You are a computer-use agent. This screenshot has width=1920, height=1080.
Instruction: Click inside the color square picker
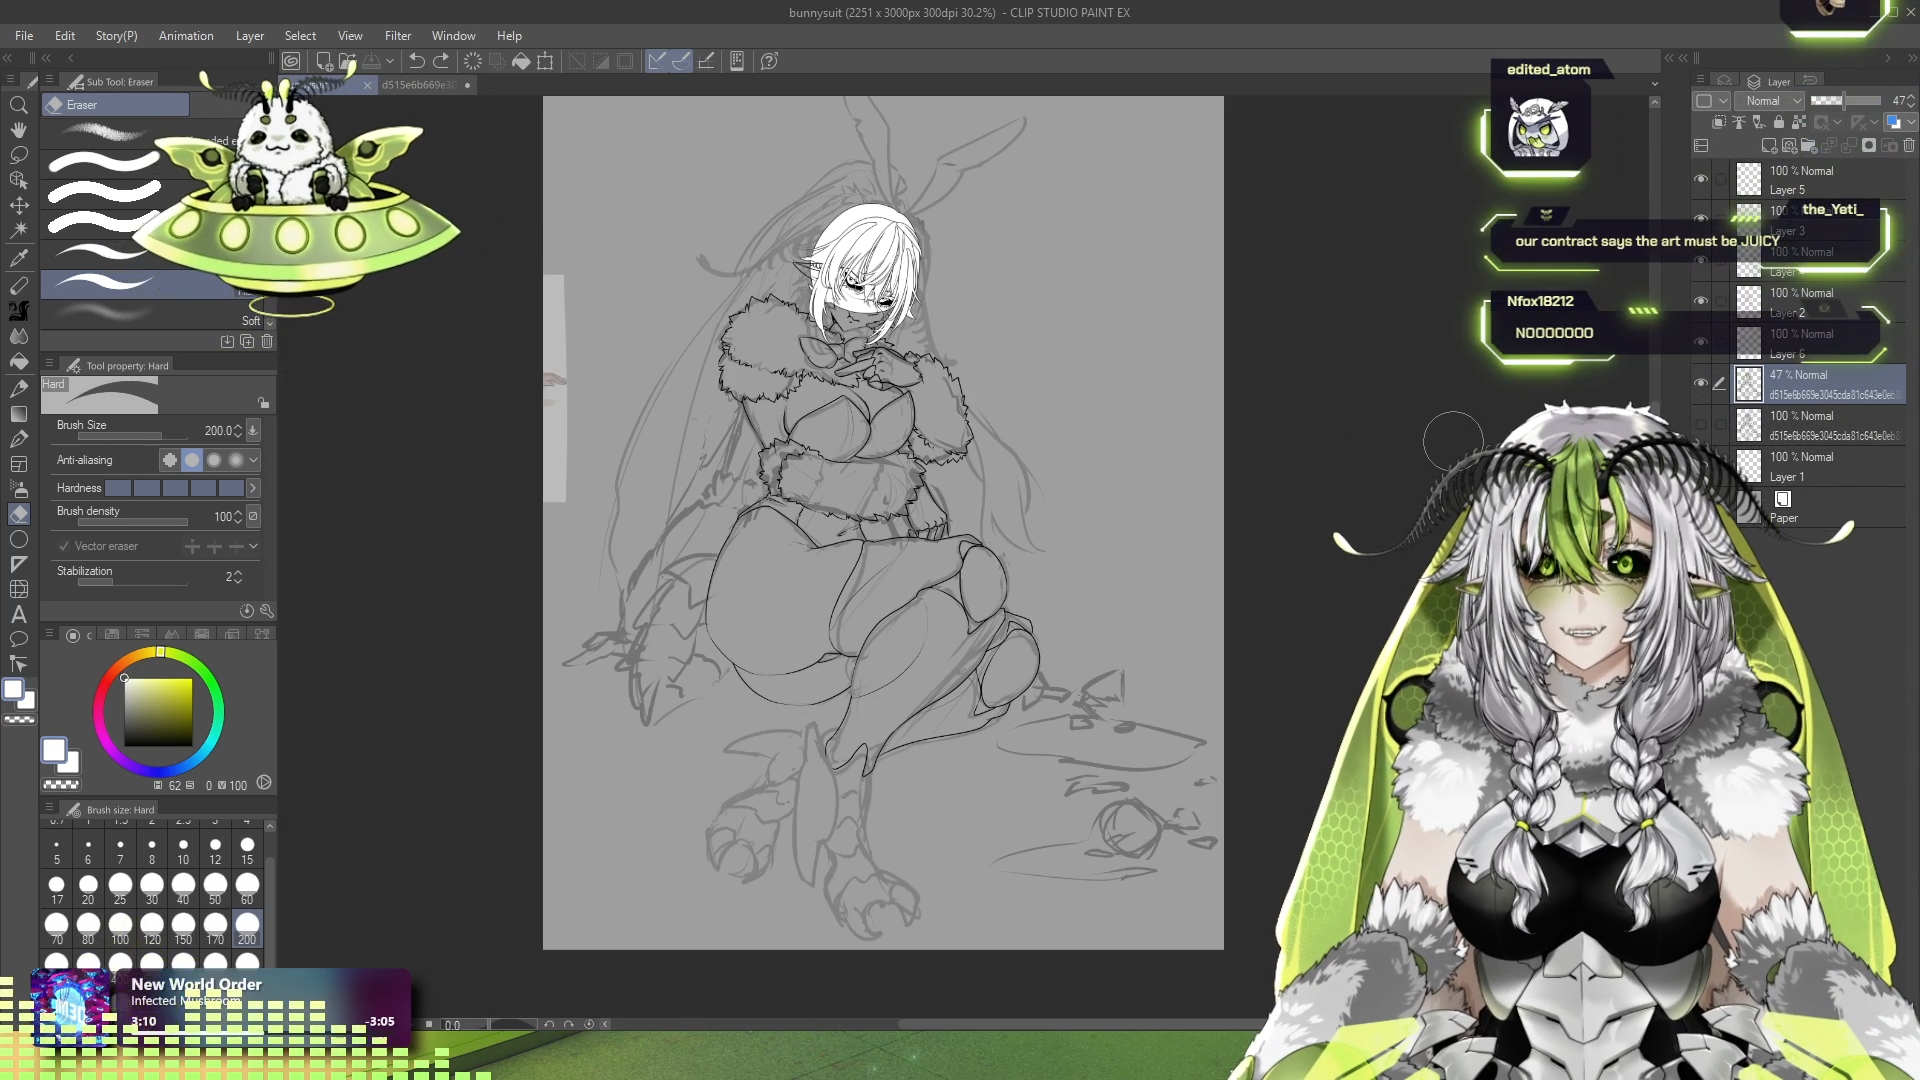click(158, 712)
